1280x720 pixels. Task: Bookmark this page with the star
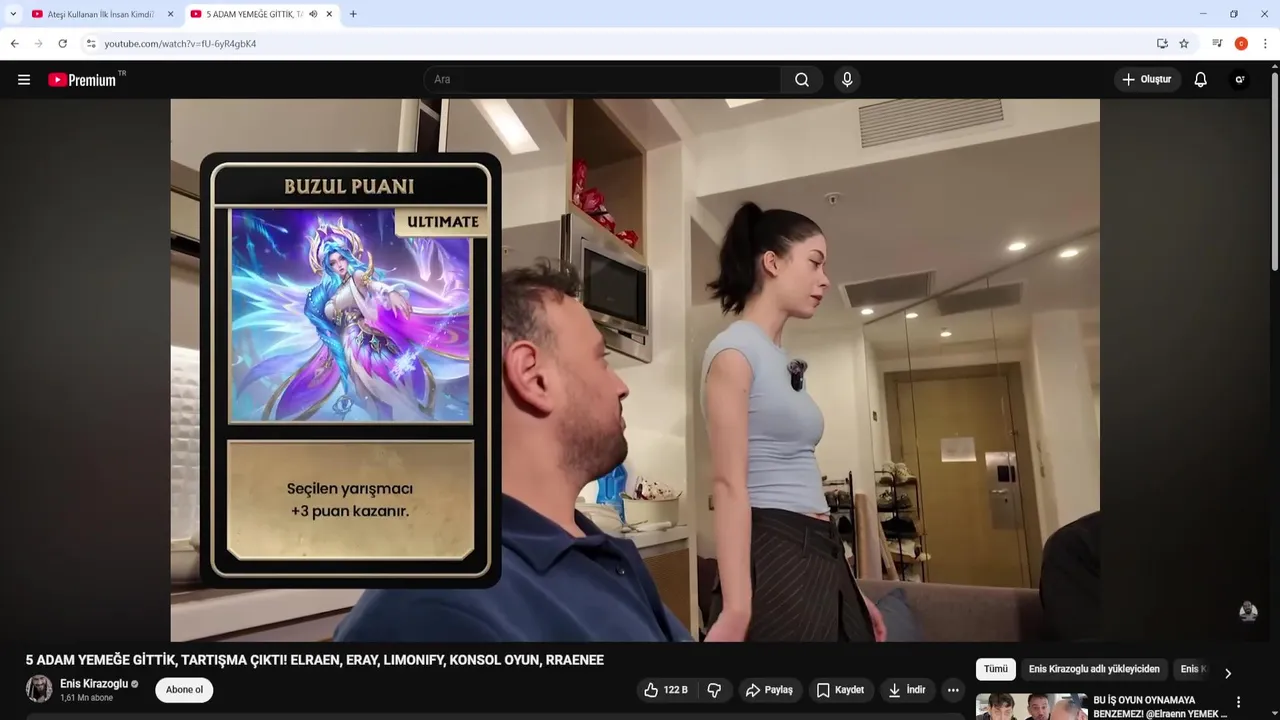coord(1184,44)
